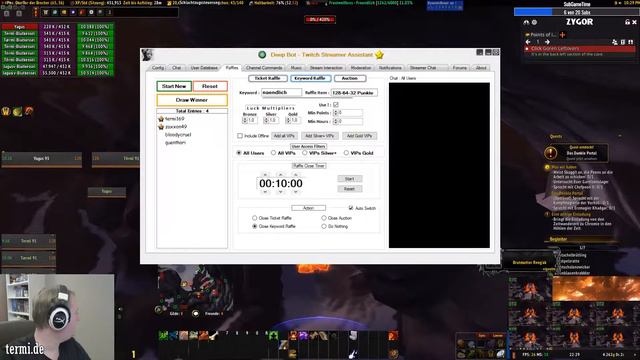Switch to Auction mode

350,78
